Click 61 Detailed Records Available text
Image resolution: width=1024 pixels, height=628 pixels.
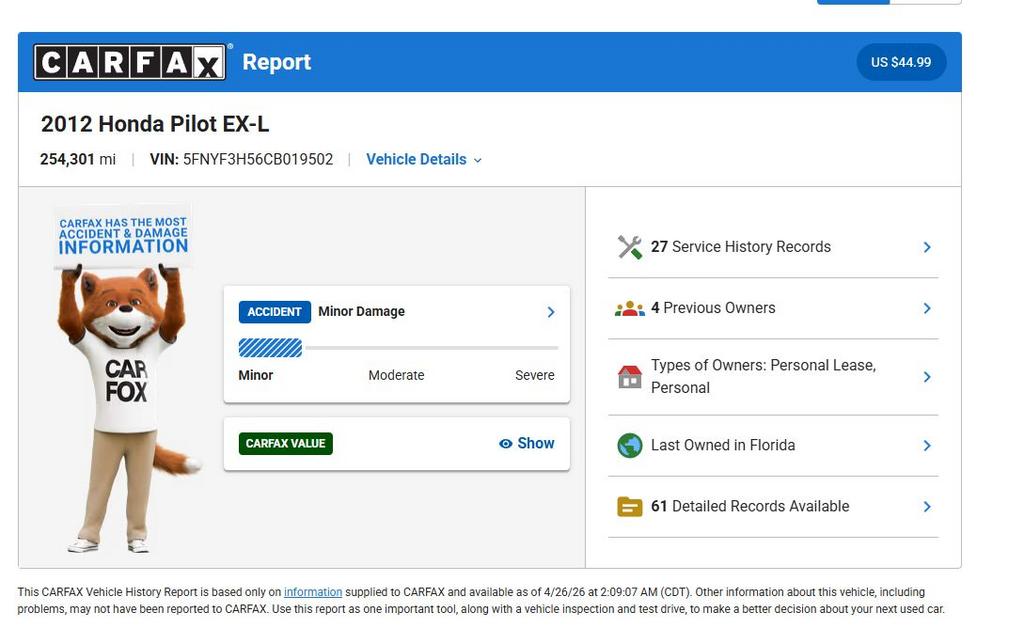(750, 507)
